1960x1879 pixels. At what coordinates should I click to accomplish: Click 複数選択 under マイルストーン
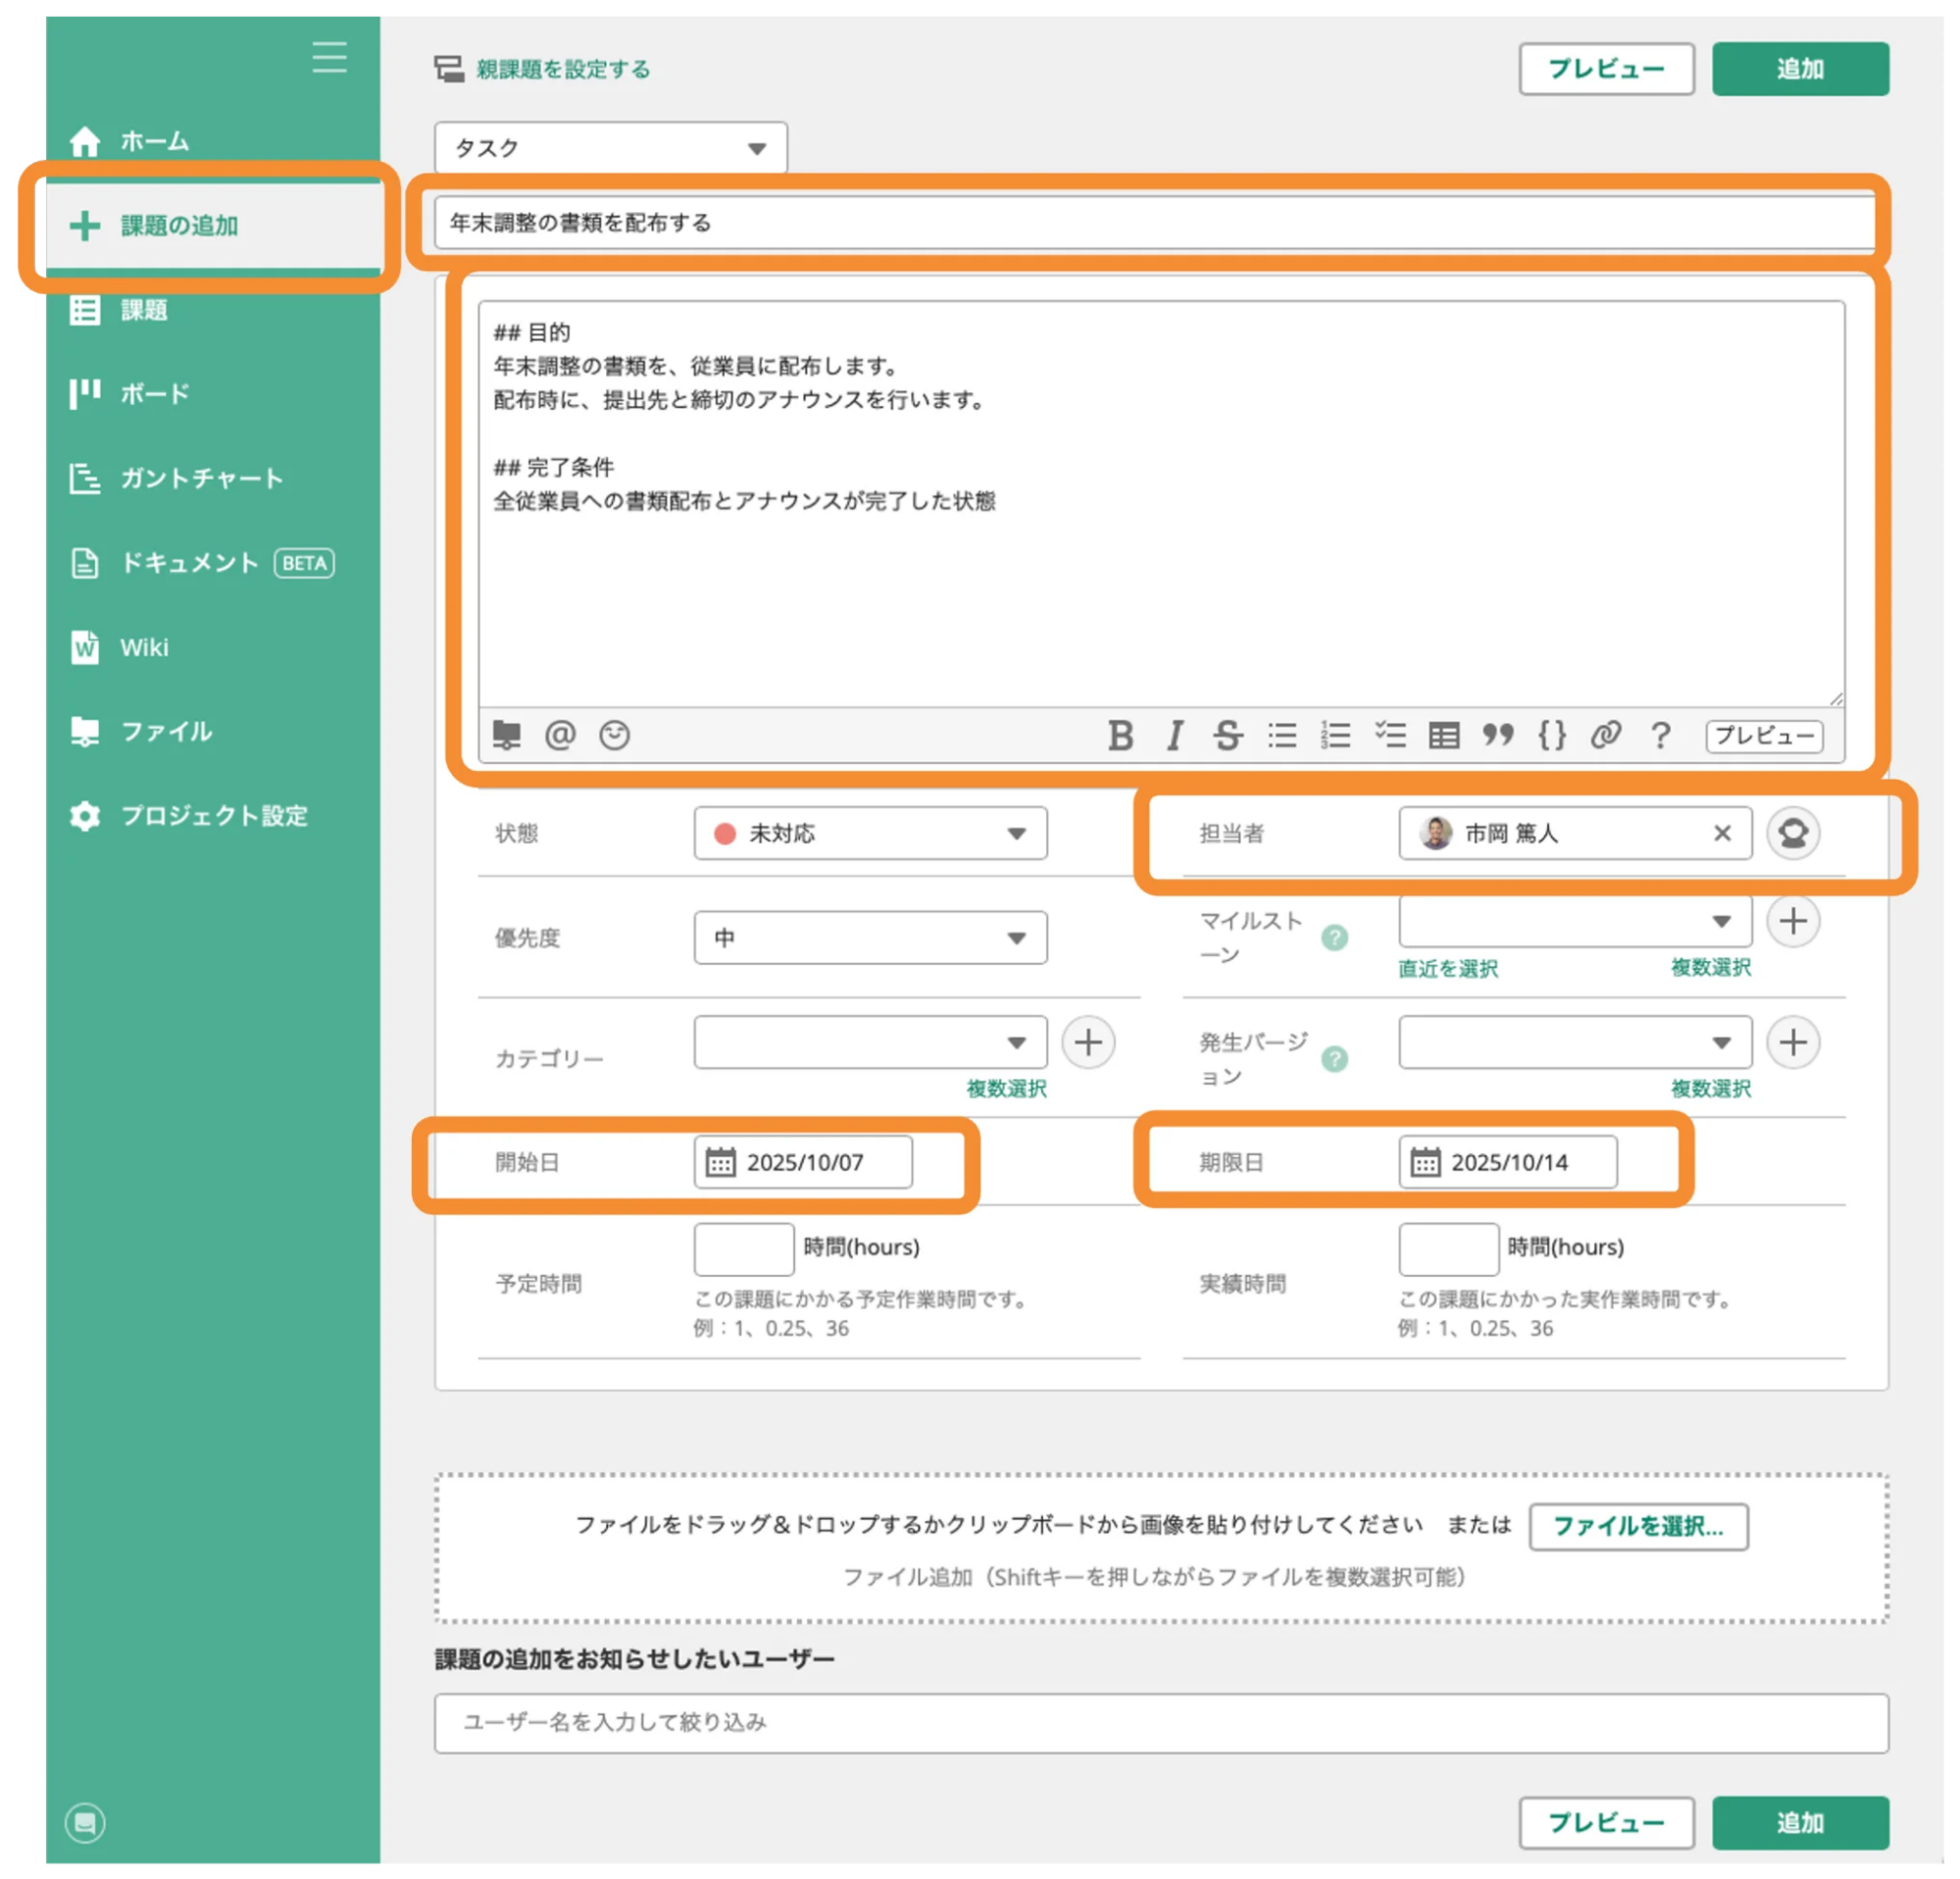[x=1710, y=967]
